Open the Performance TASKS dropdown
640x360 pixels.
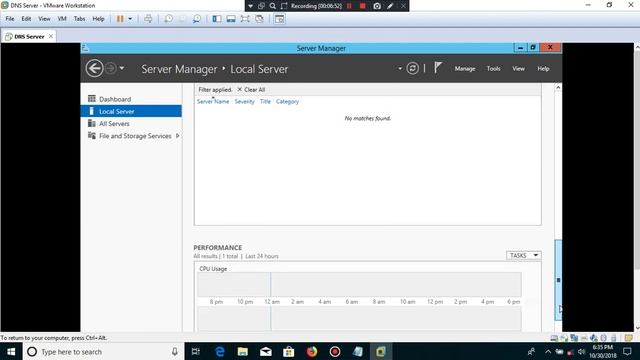tap(524, 256)
